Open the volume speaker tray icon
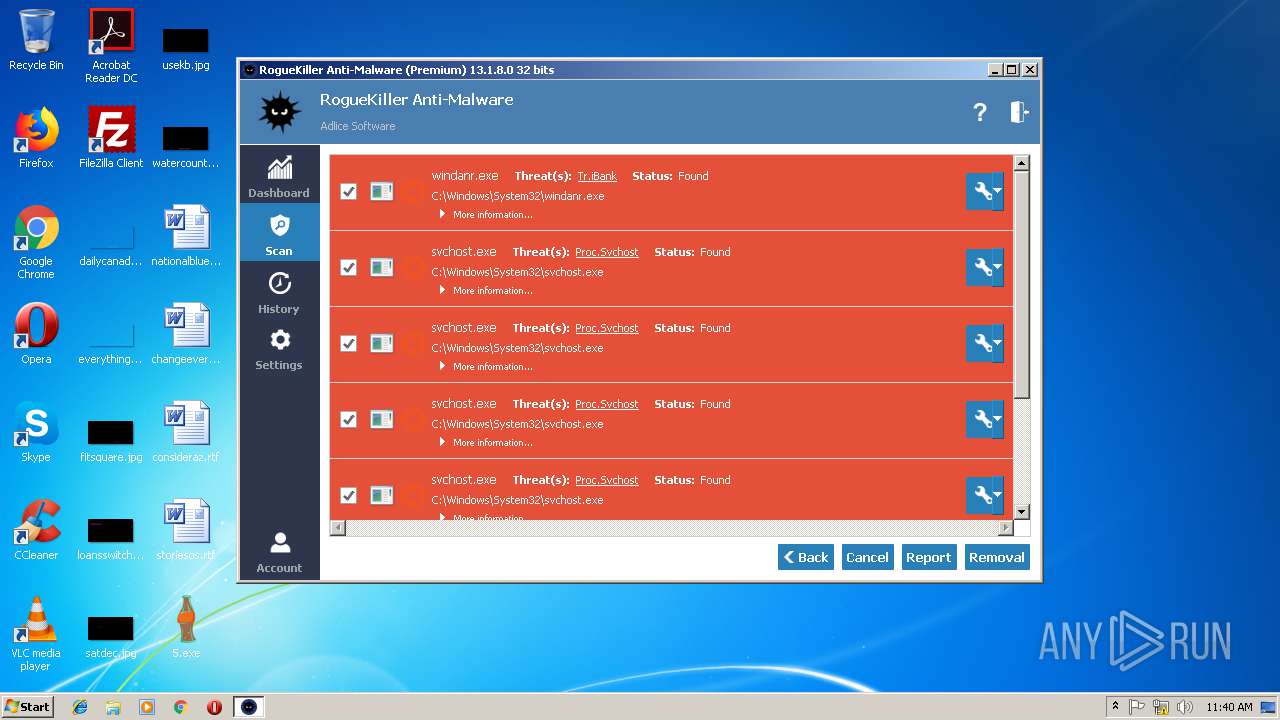Viewport: 1280px width, 720px height. (1185, 707)
